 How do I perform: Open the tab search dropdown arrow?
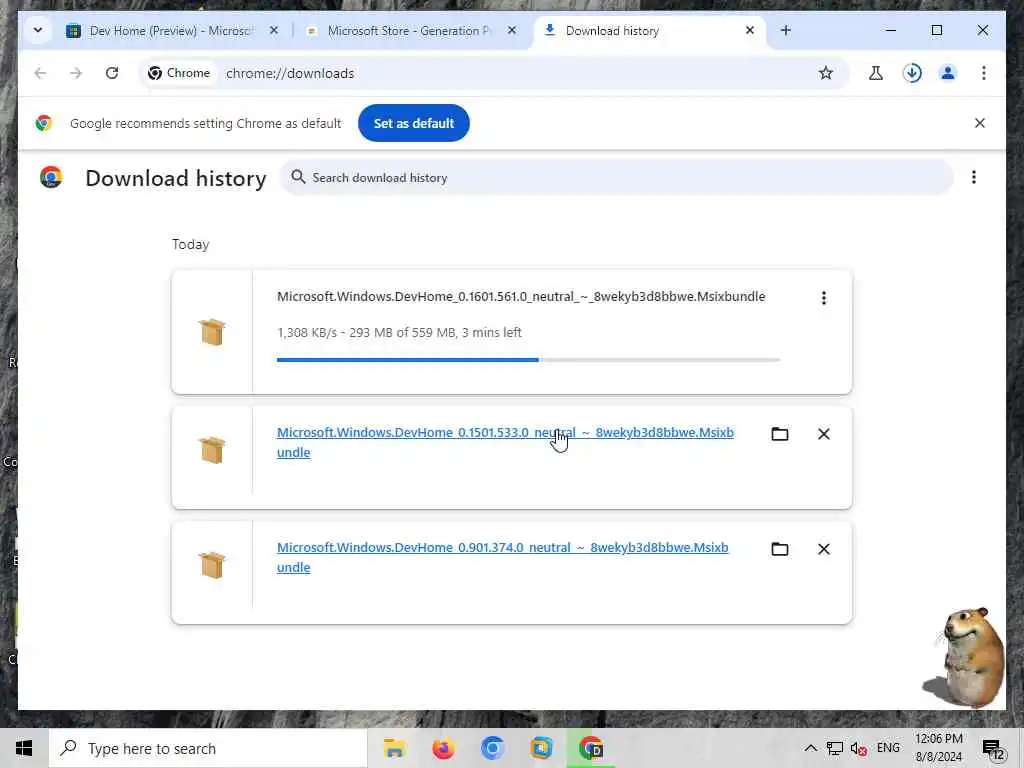point(38,30)
